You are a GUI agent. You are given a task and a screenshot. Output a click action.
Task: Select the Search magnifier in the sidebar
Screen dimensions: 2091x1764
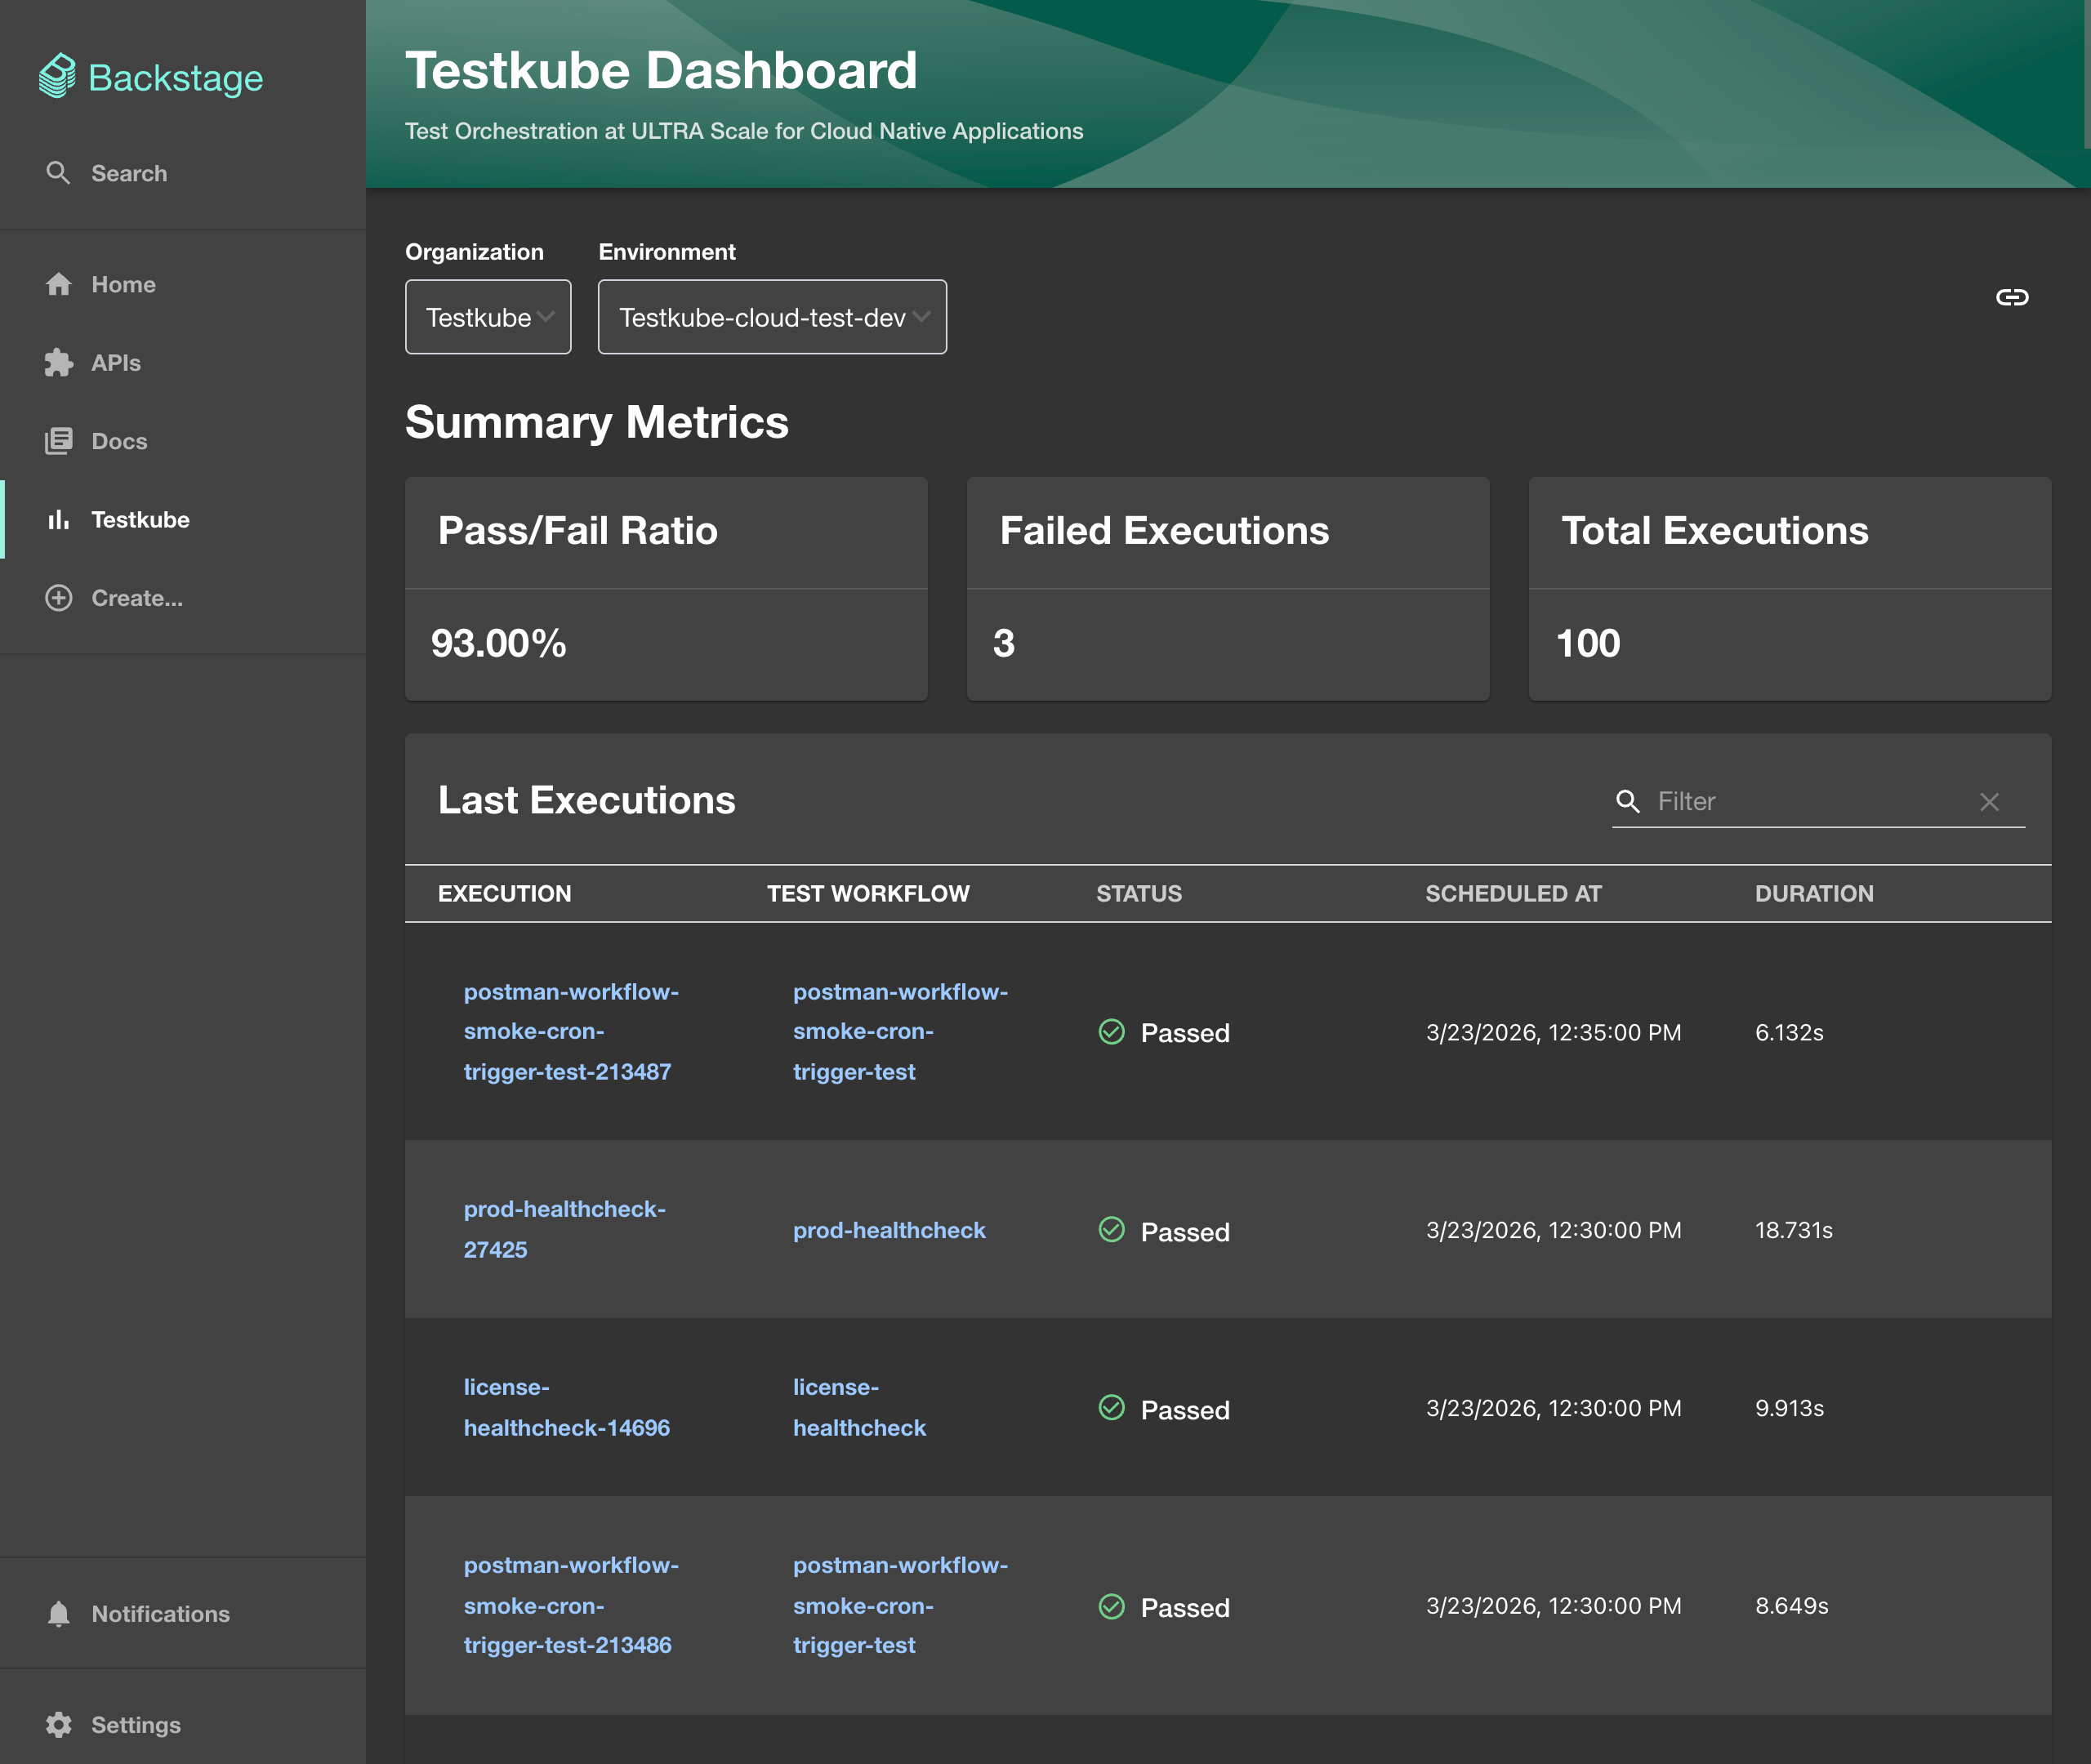tap(59, 173)
